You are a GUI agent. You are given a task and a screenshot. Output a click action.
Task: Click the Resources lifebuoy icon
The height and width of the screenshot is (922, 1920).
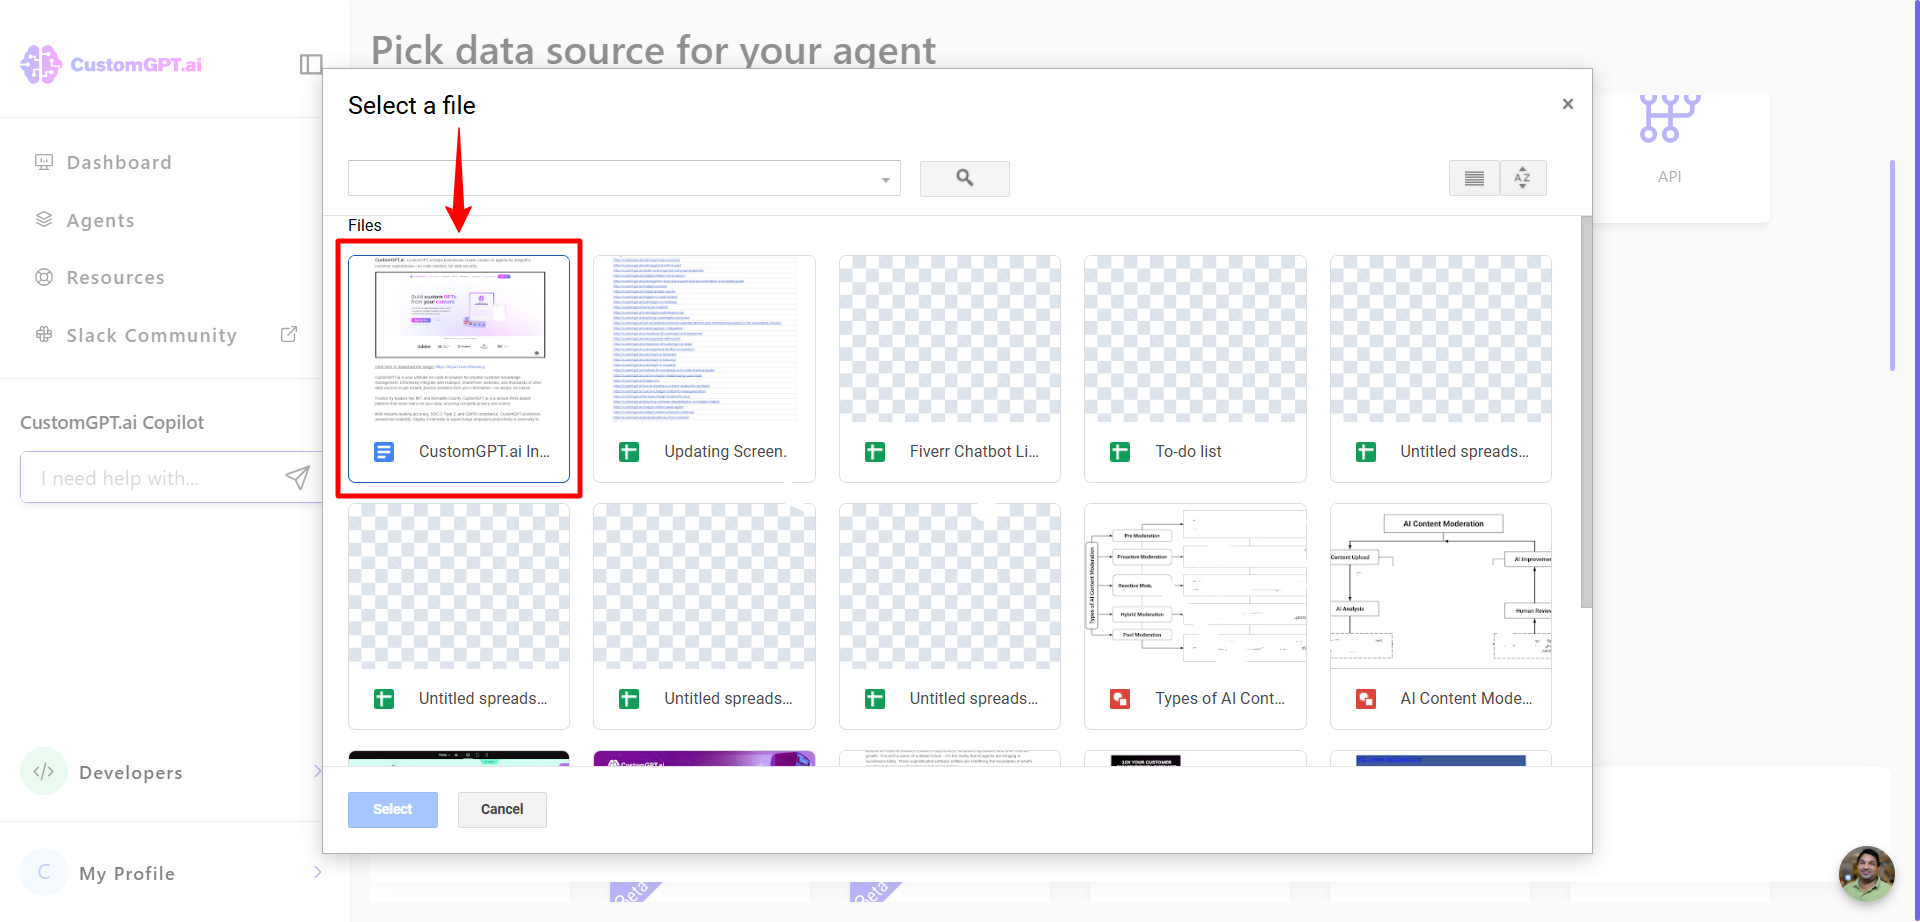tap(44, 277)
